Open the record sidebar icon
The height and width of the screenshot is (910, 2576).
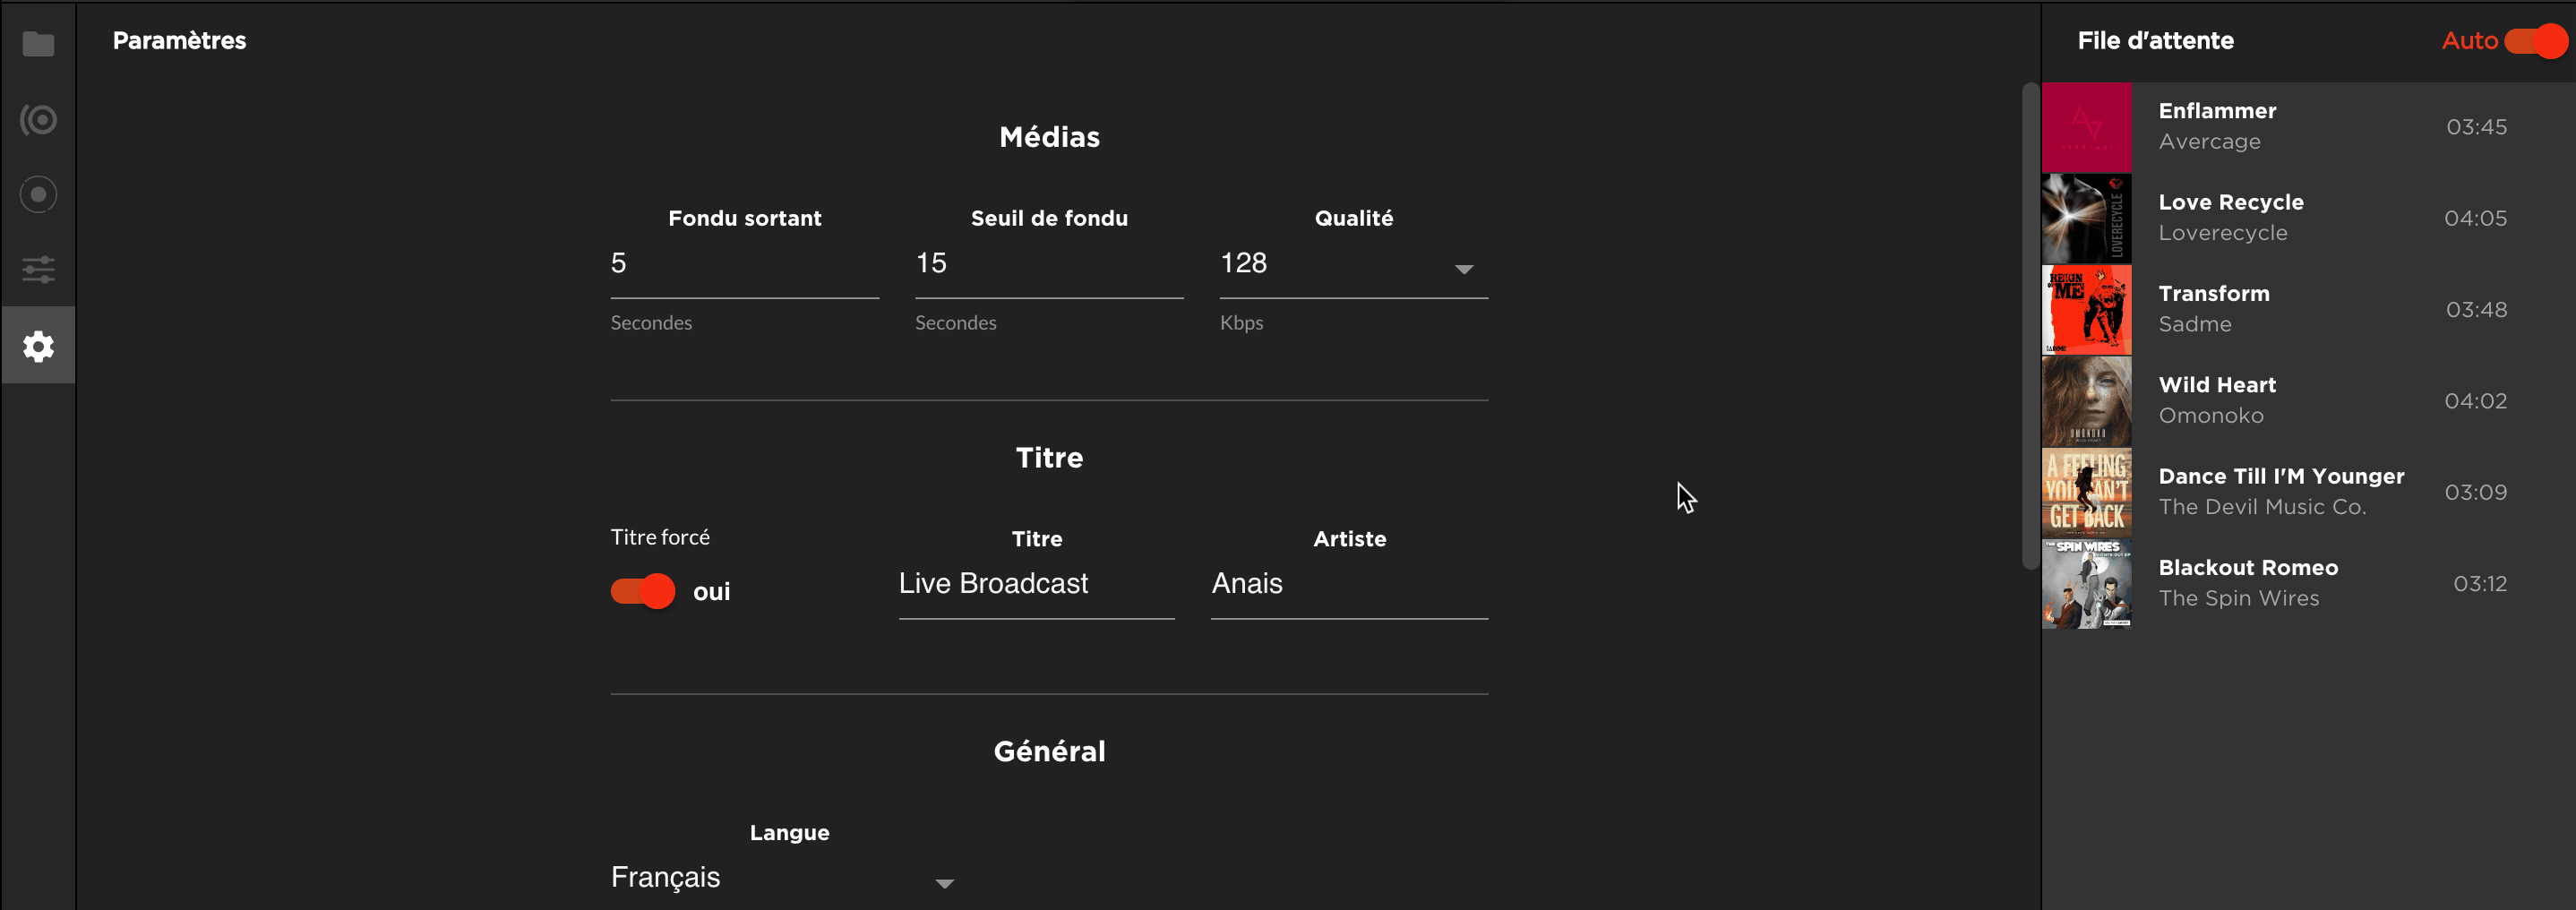[x=38, y=194]
